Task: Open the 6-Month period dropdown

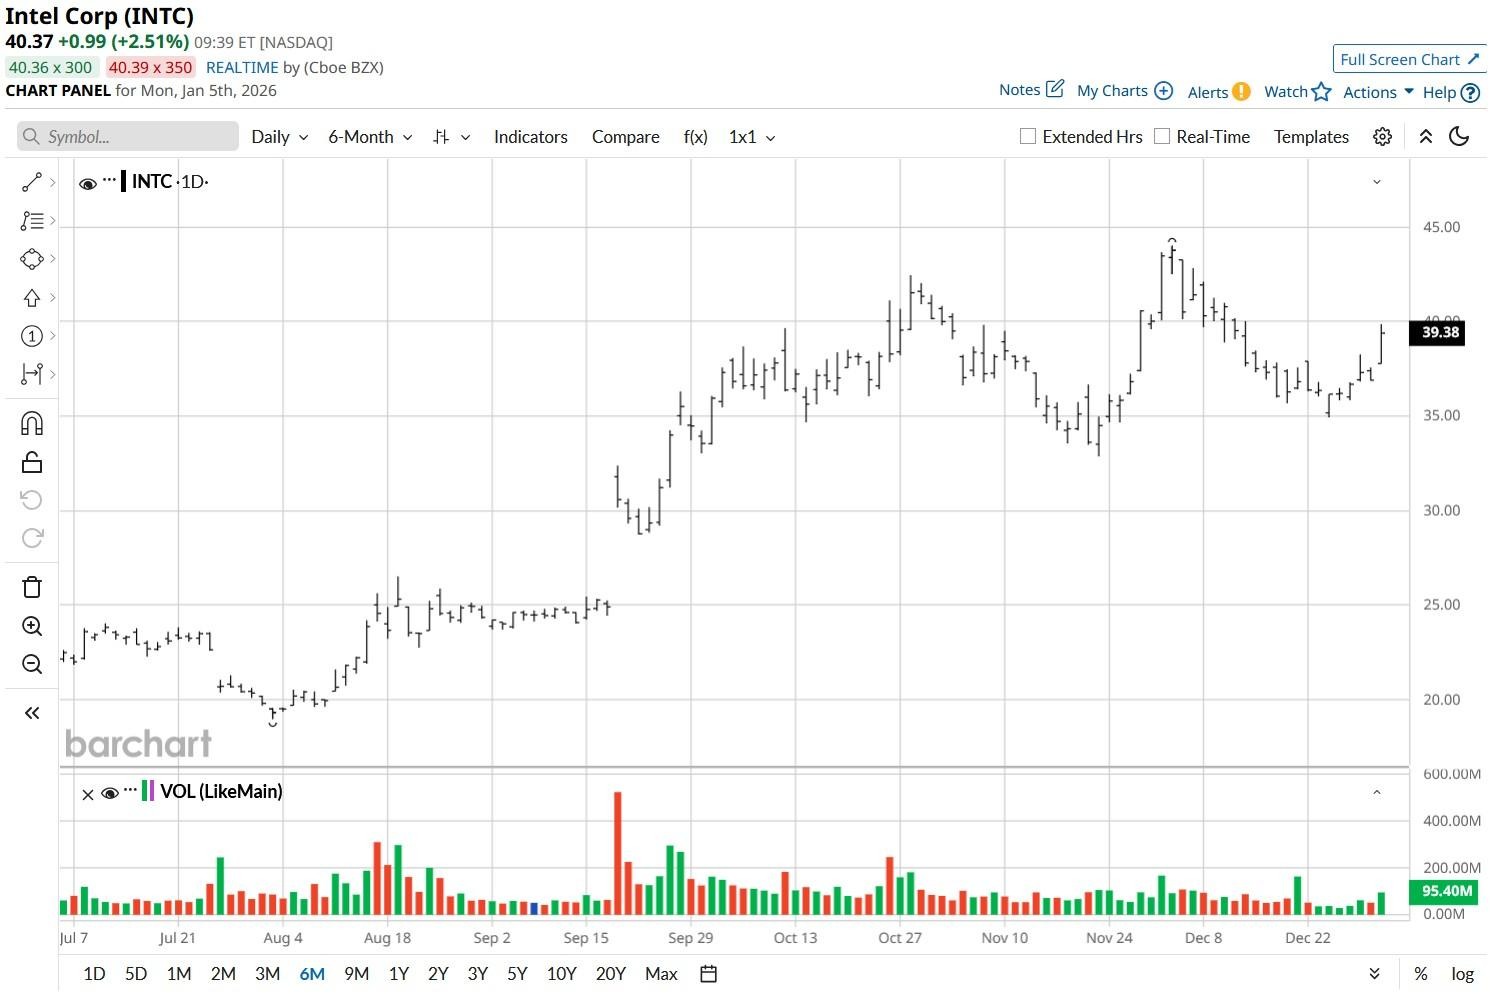Action: coord(370,137)
